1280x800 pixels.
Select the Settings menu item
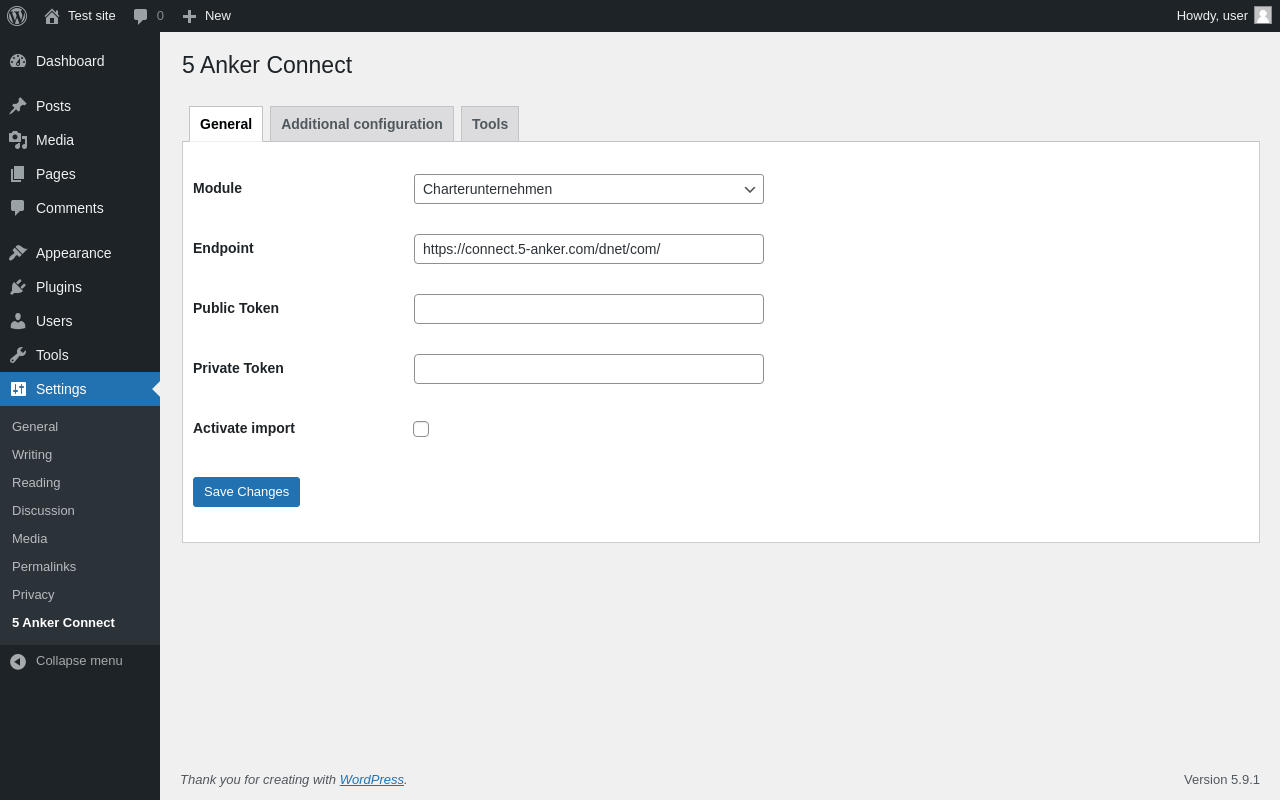pyautogui.click(x=80, y=389)
